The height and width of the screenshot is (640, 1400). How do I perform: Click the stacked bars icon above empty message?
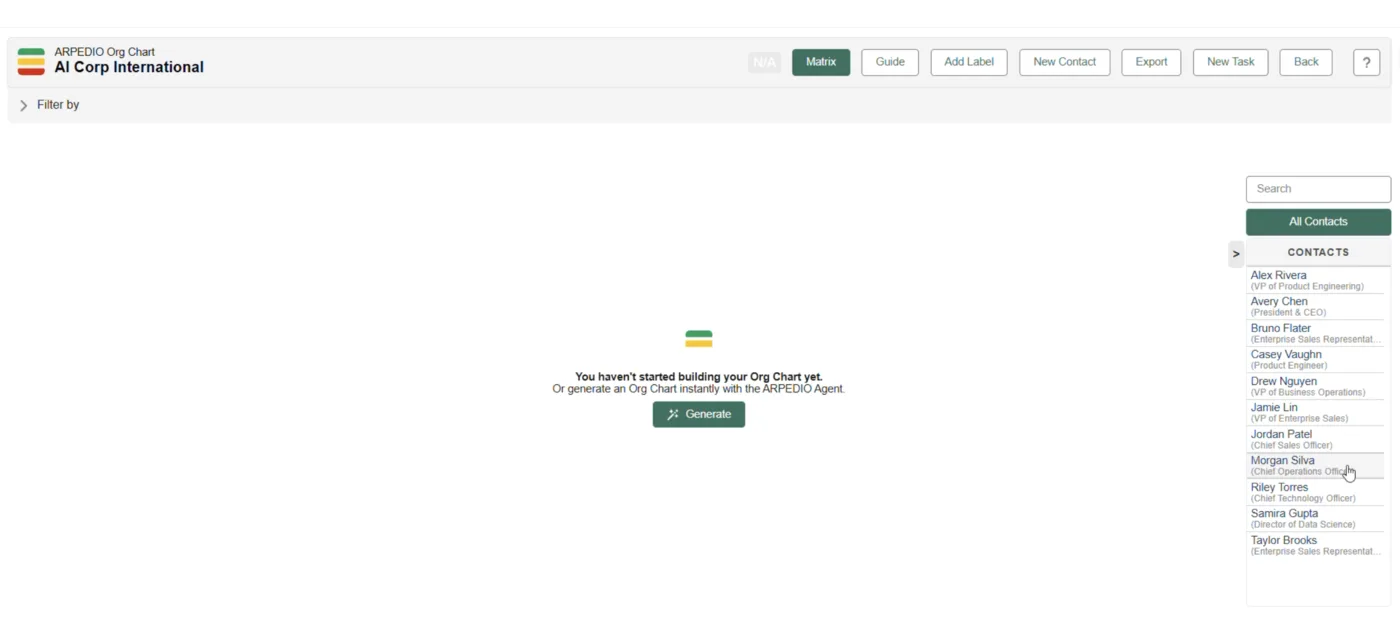click(x=698, y=339)
